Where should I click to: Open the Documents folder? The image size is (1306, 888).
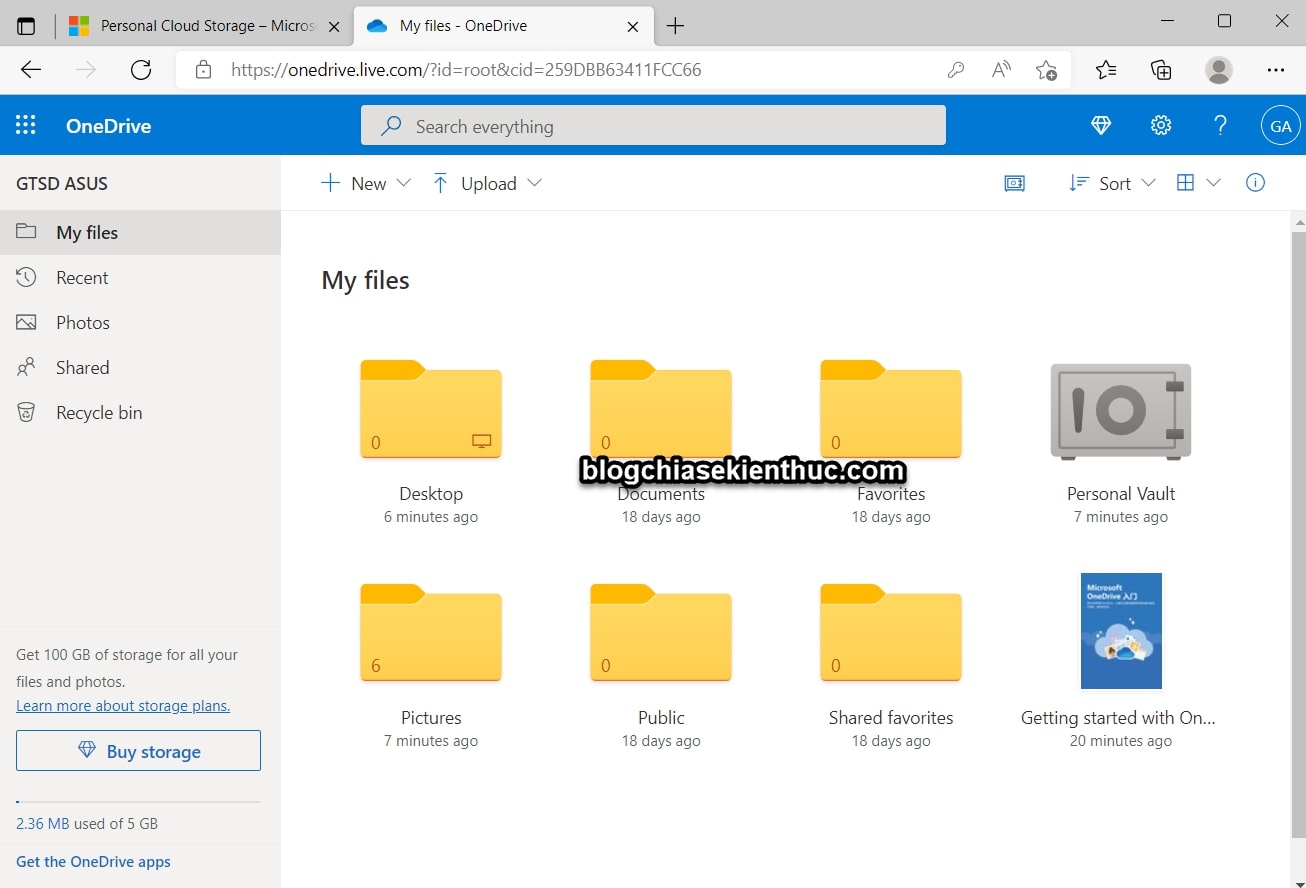[x=661, y=409]
